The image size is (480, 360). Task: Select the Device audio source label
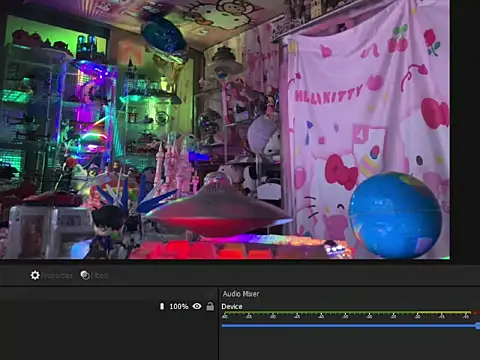[232, 307]
